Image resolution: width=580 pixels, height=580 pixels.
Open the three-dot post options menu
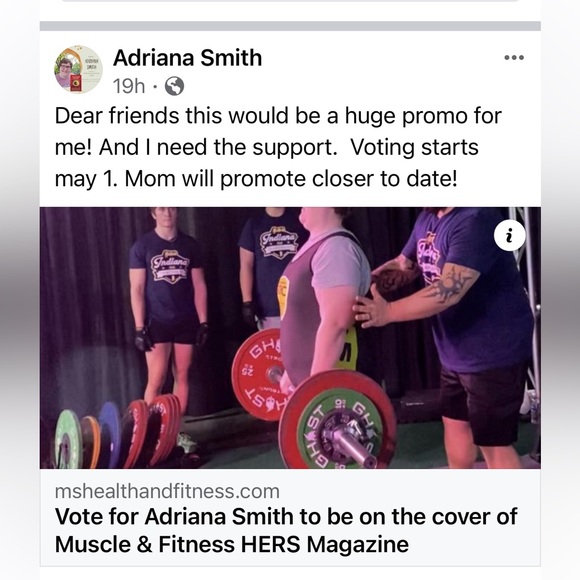pyautogui.click(x=514, y=57)
